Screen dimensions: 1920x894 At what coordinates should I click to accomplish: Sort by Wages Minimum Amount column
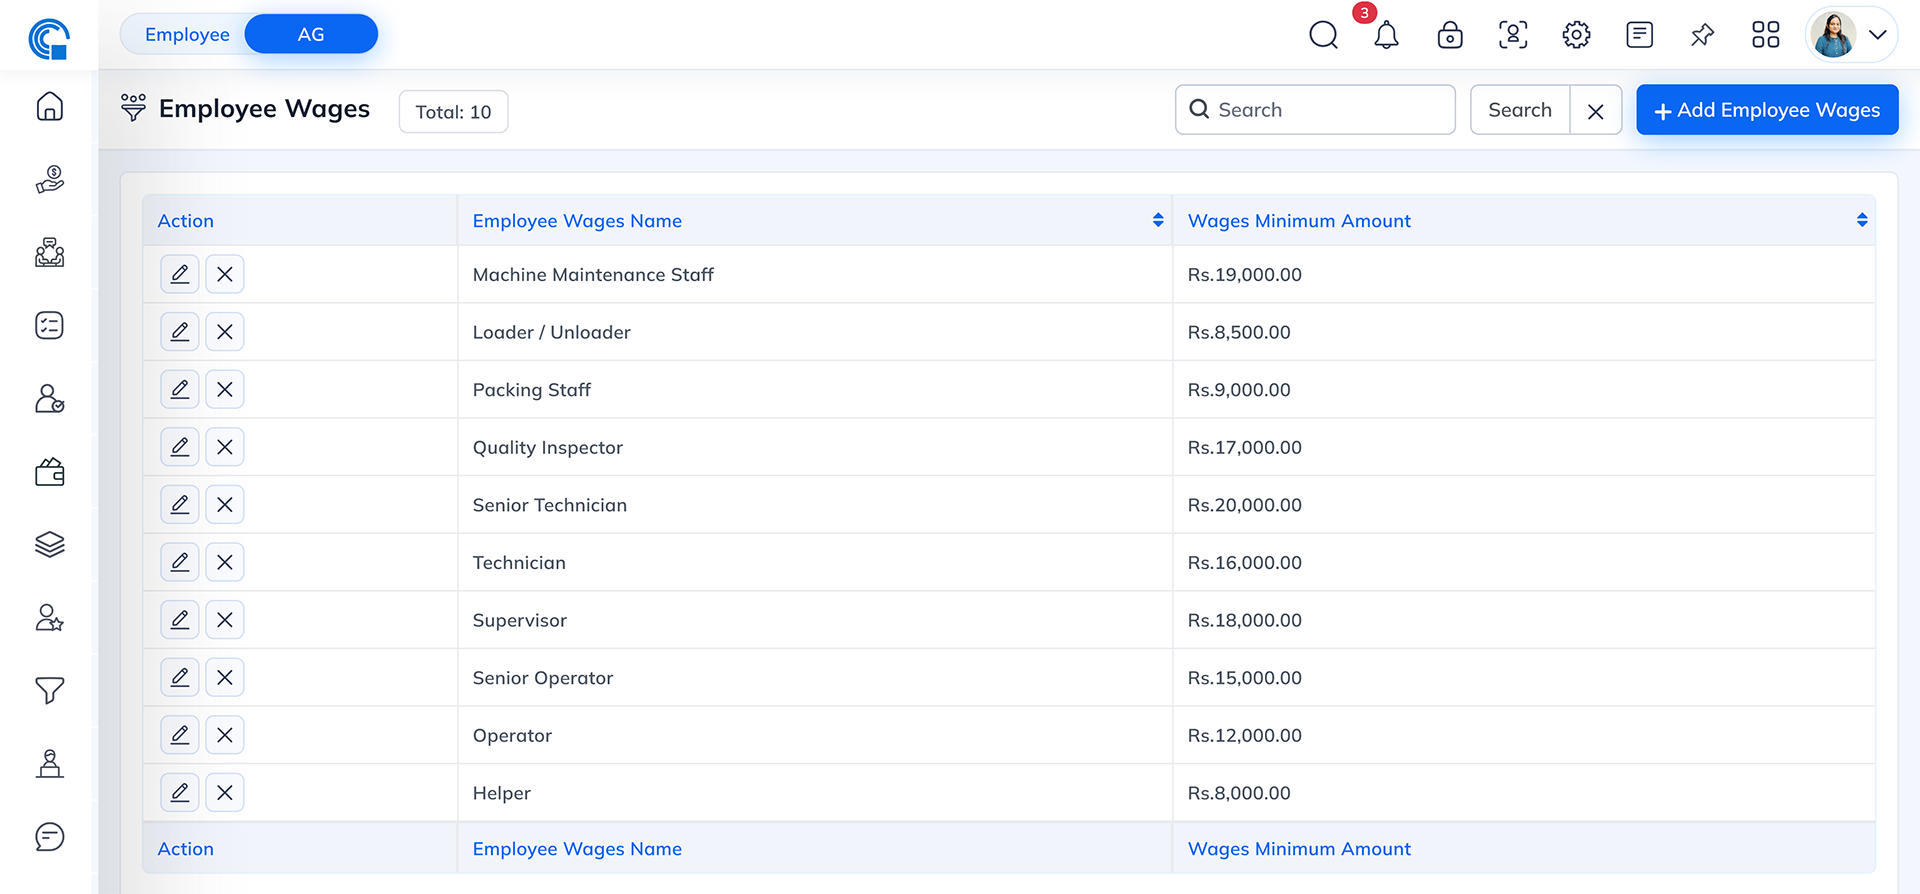(1861, 220)
